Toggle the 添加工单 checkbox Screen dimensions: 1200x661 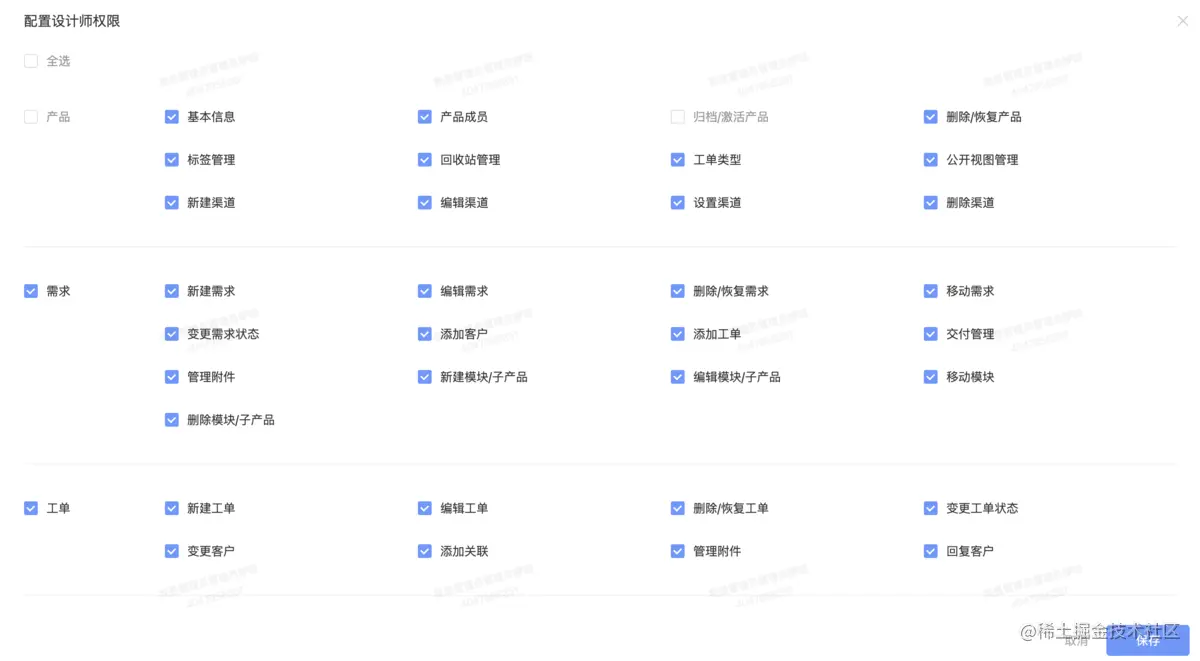(678, 334)
